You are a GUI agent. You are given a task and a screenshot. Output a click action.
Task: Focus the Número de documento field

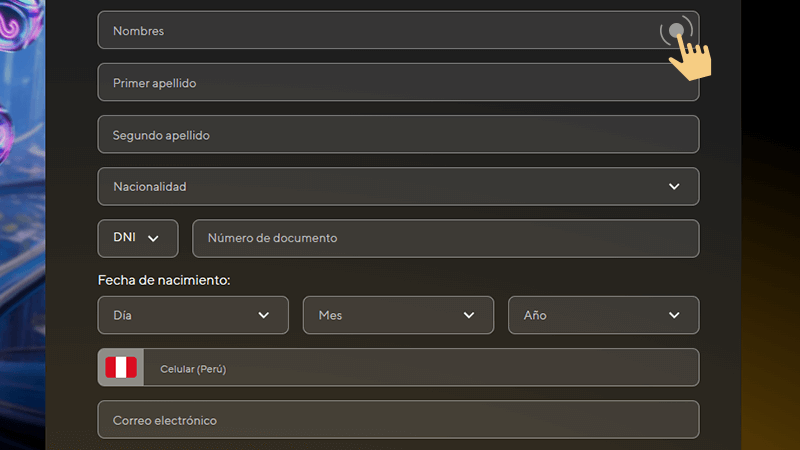point(445,239)
